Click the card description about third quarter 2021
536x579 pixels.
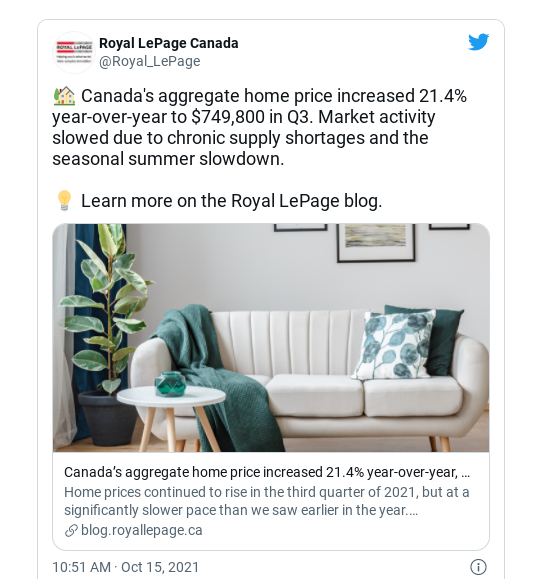[x=267, y=501]
